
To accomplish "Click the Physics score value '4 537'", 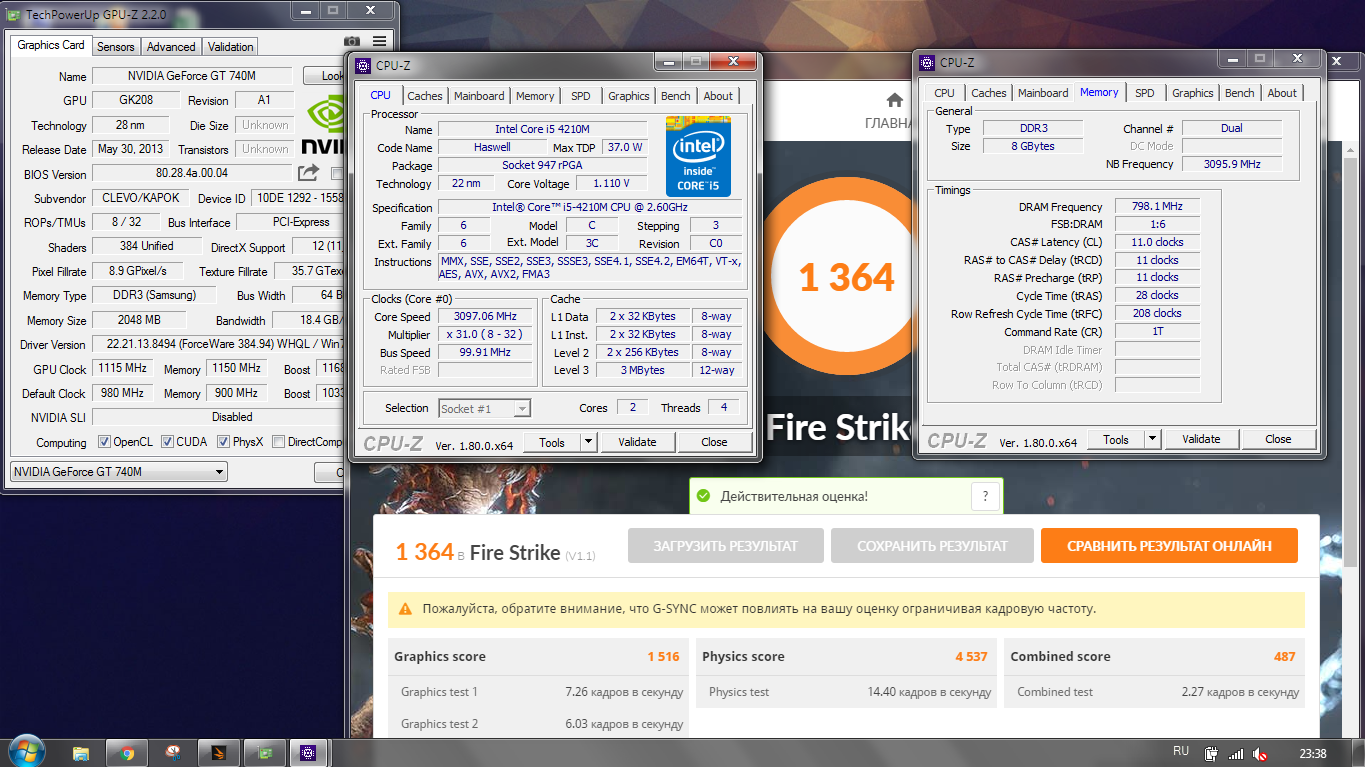I will point(971,657).
